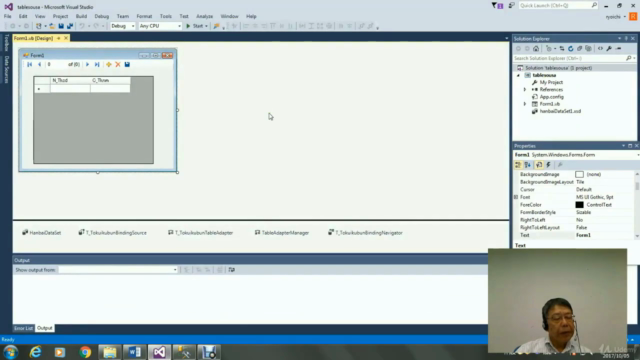
Task: Open the Toolbox side tab
Action: point(7,43)
